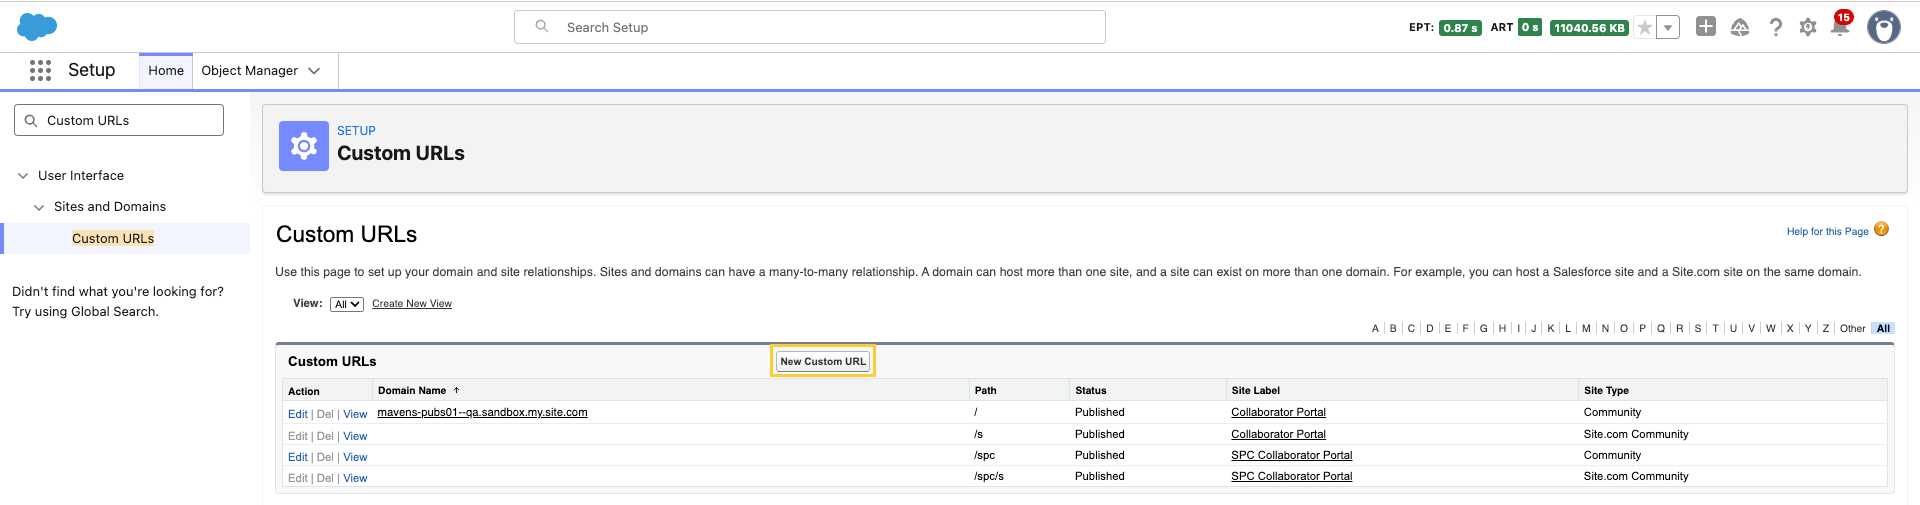1920x505 pixels.
Task: Click the 11040.56 KB badge
Action: (1589, 28)
